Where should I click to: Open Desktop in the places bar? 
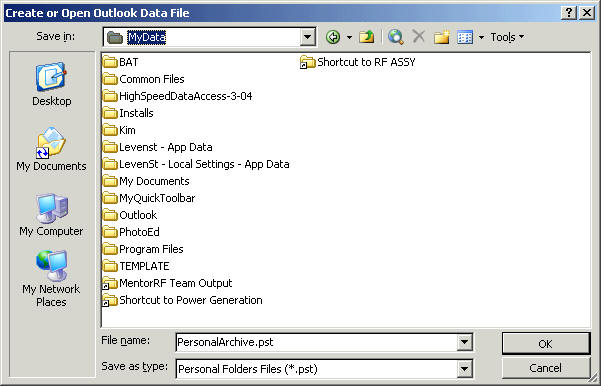coord(51,84)
